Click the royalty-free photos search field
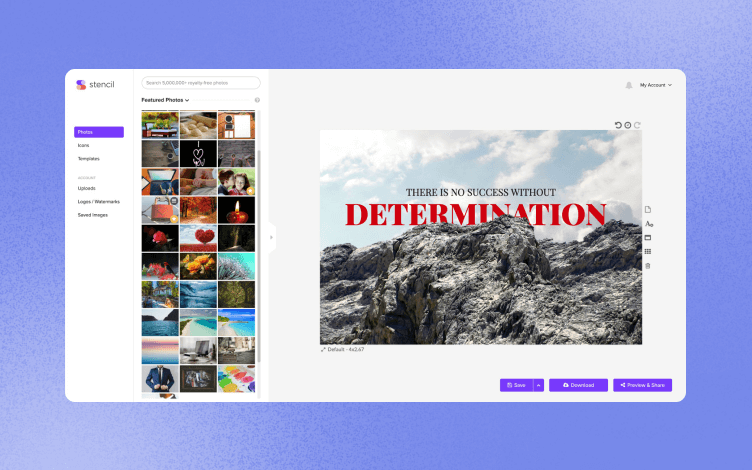This screenshot has height=470, width=752. point(201,83)
